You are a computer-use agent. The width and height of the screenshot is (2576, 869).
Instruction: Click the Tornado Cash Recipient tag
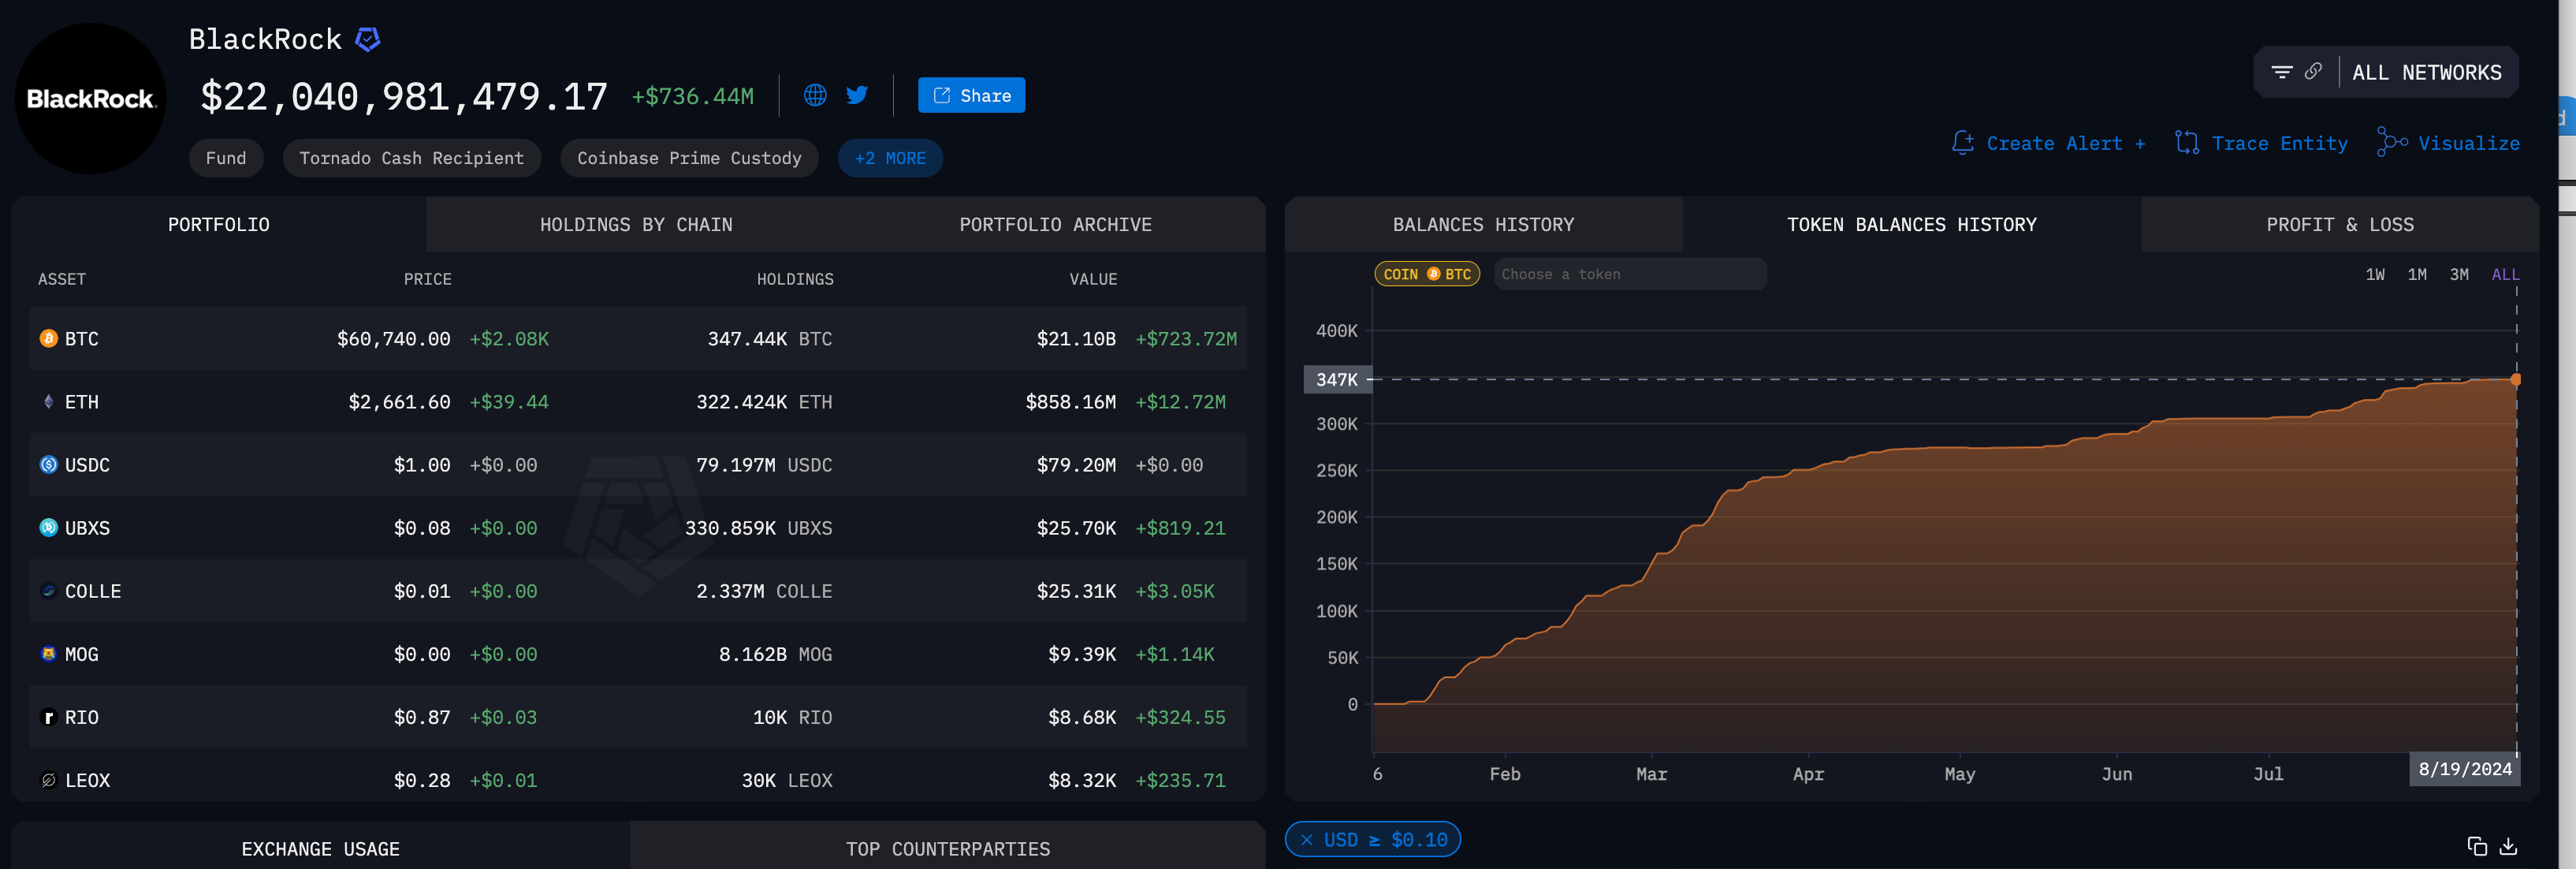tap(412, 158)
